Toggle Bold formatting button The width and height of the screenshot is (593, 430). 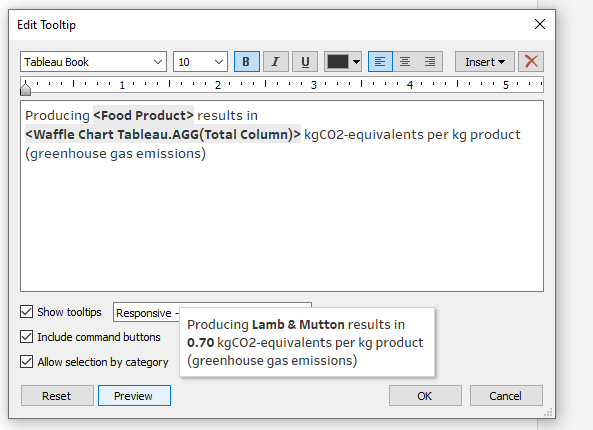point(247,62)
